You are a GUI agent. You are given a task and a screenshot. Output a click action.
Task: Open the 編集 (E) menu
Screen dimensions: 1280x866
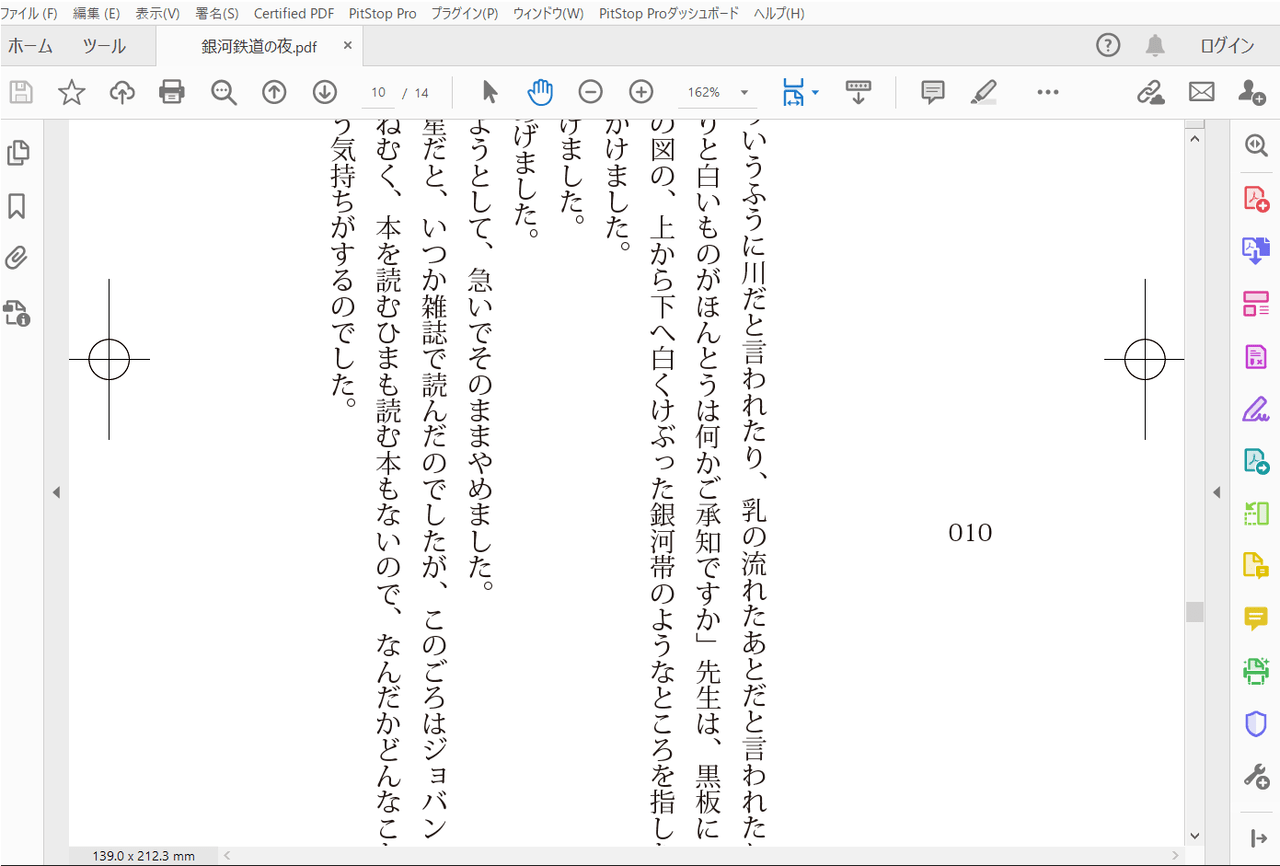[96, 13]
